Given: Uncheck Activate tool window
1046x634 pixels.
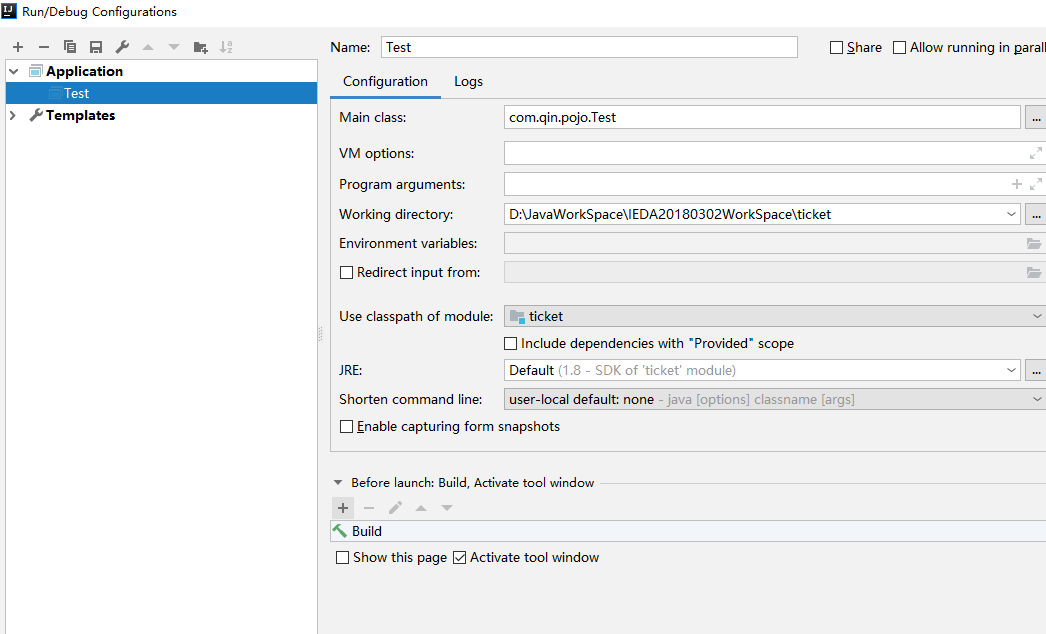Looking at the screenshot, I should click(x=460, y=558).
